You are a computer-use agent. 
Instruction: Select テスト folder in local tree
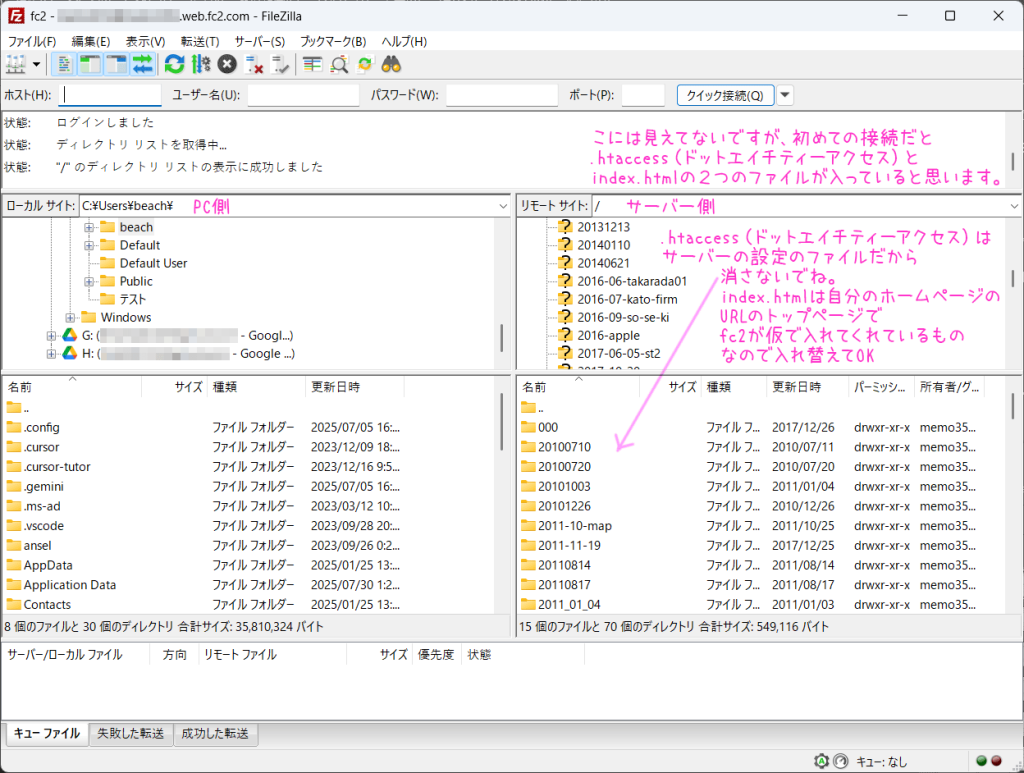click(x=133, y=299)
